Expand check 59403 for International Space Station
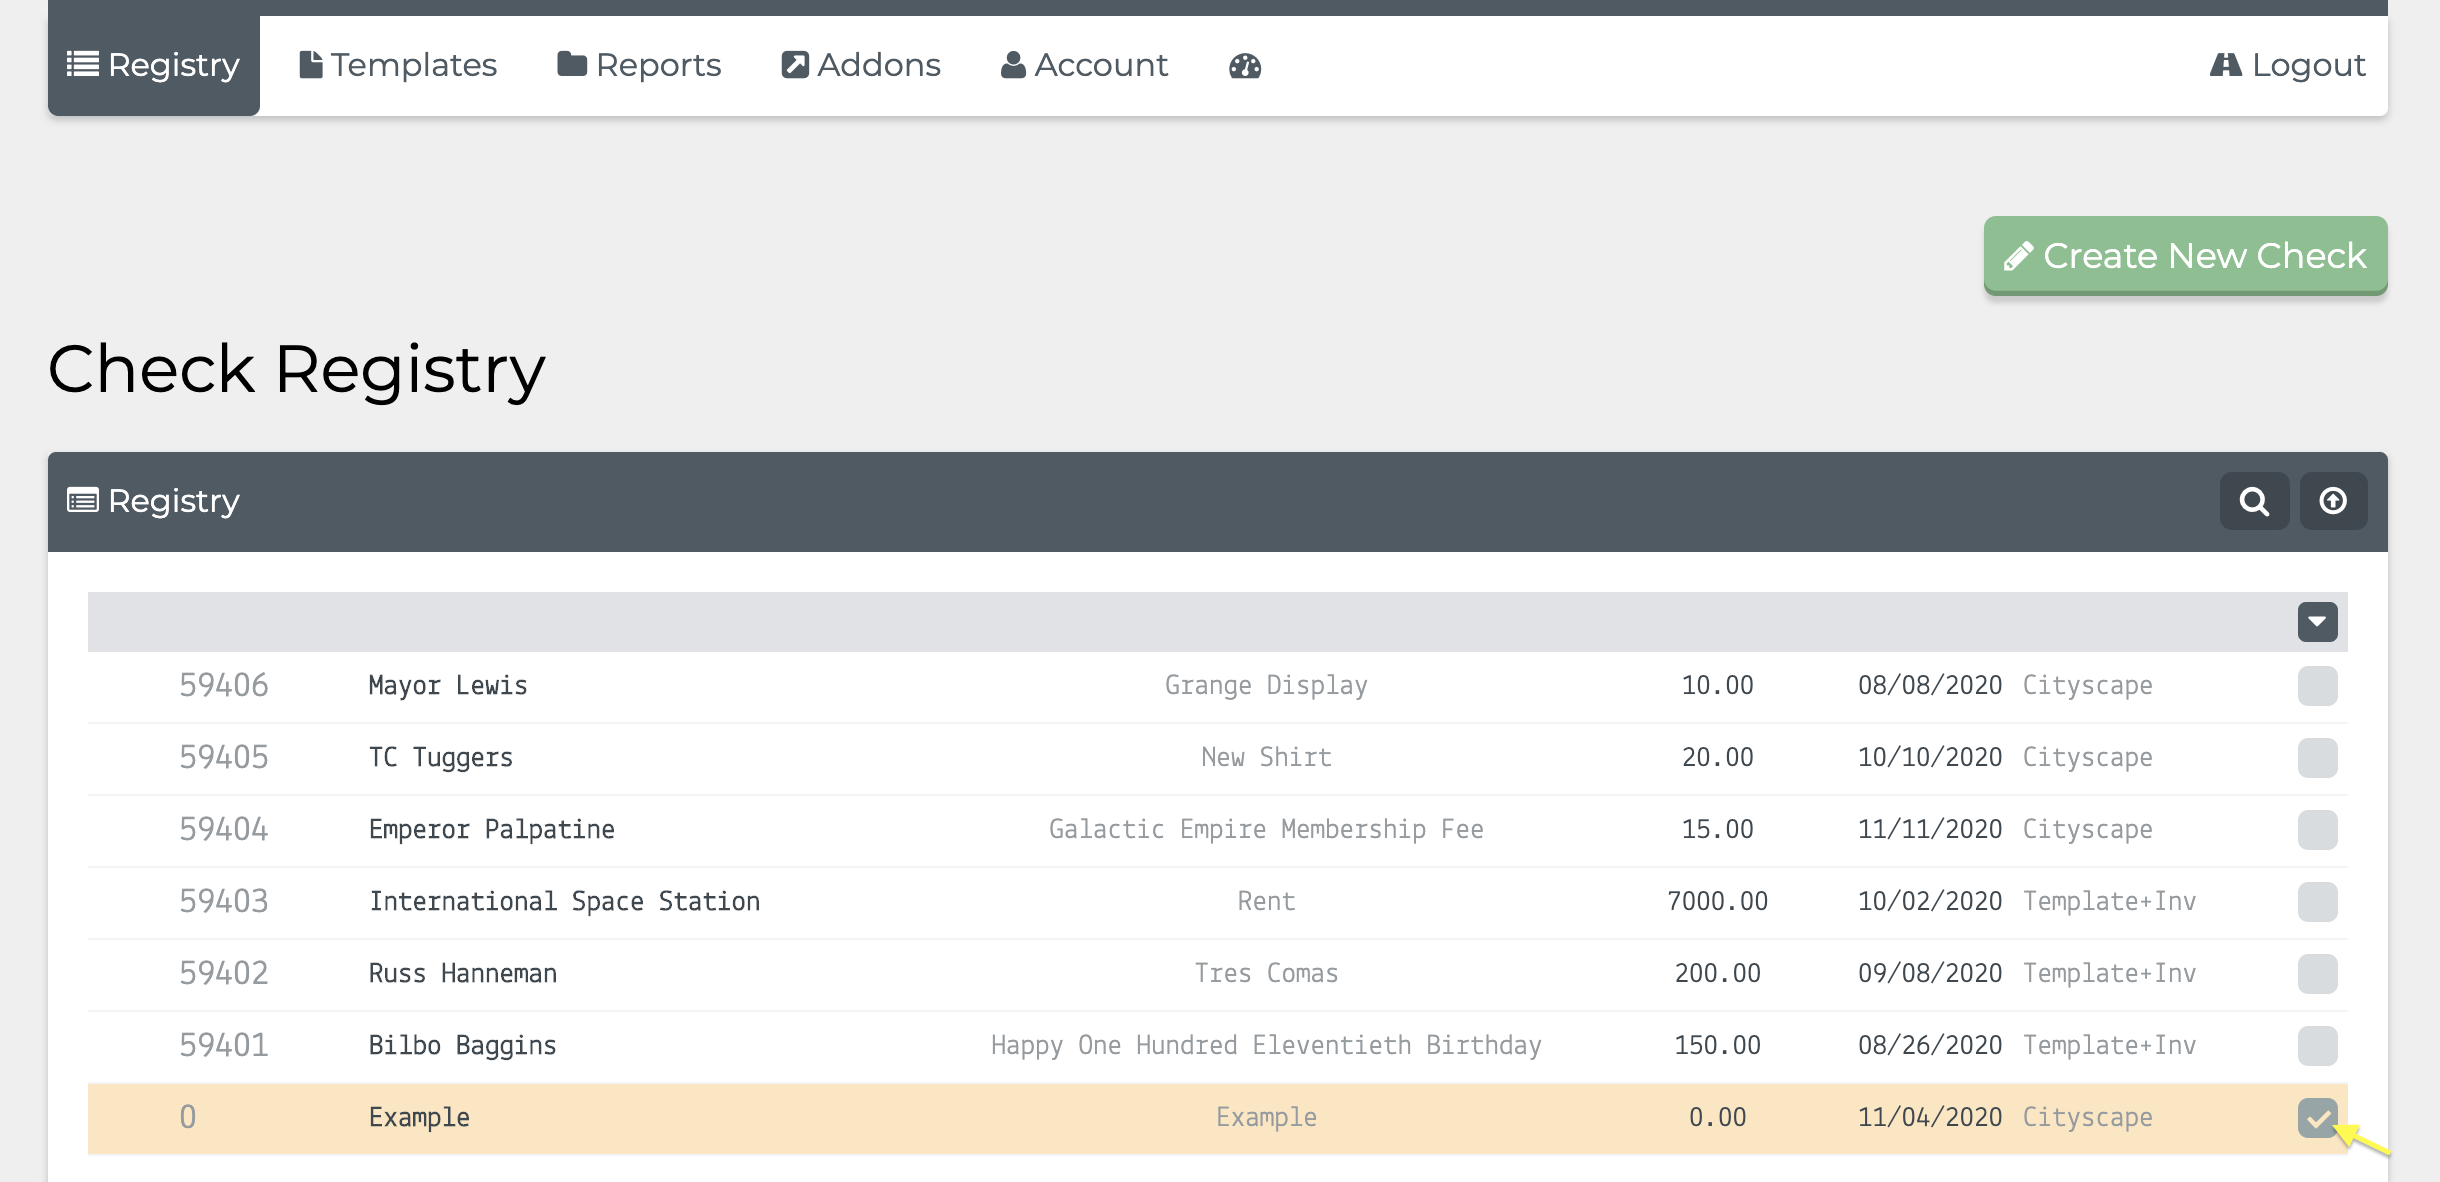The image size is (2440, 1182). (564, 900)
